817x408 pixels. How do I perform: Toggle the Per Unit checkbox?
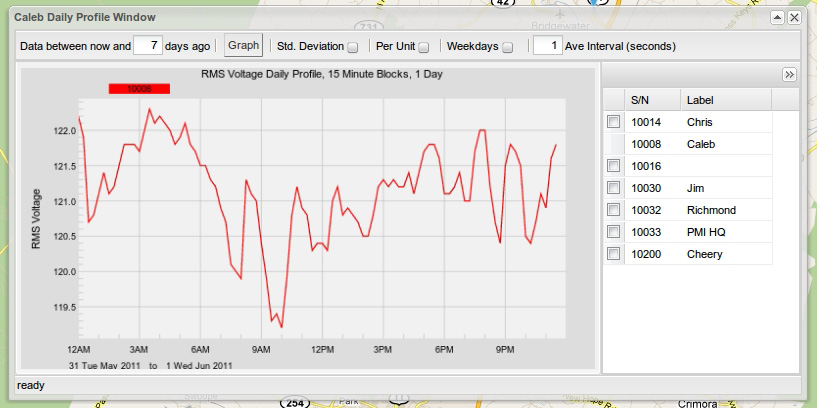(424, 47)
